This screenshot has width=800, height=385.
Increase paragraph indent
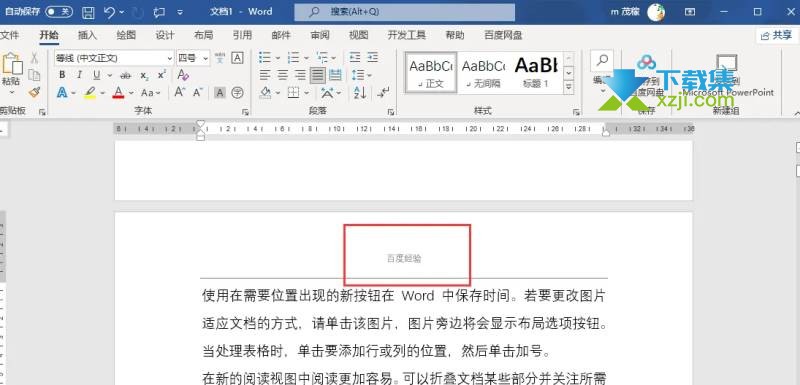[x=372, y=57]
